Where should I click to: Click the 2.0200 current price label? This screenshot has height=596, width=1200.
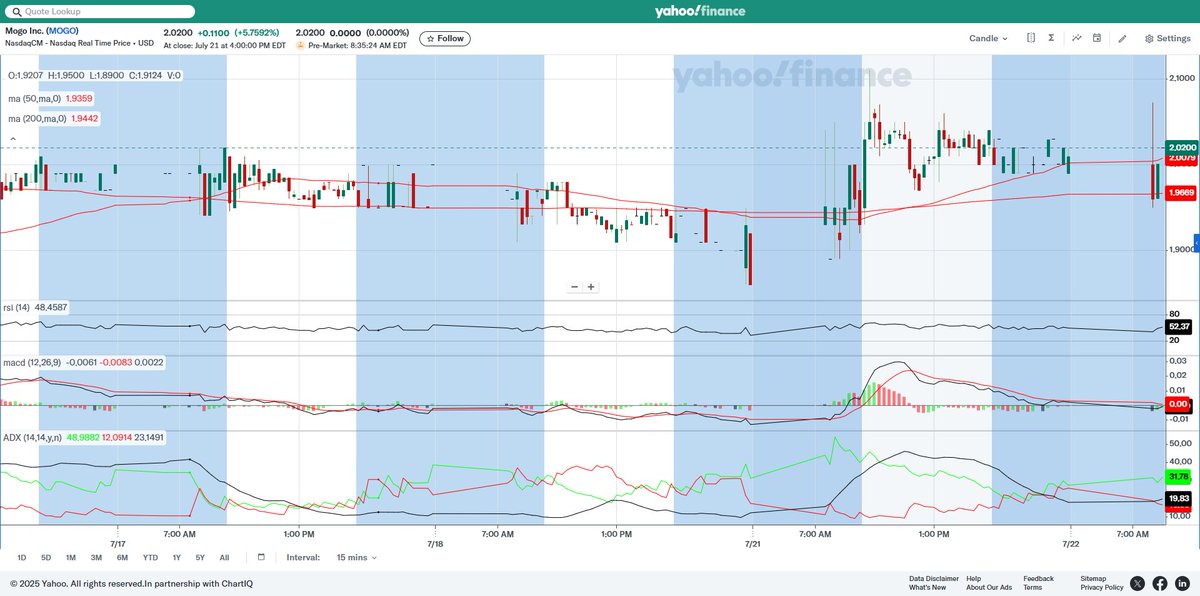[1181, 147]
